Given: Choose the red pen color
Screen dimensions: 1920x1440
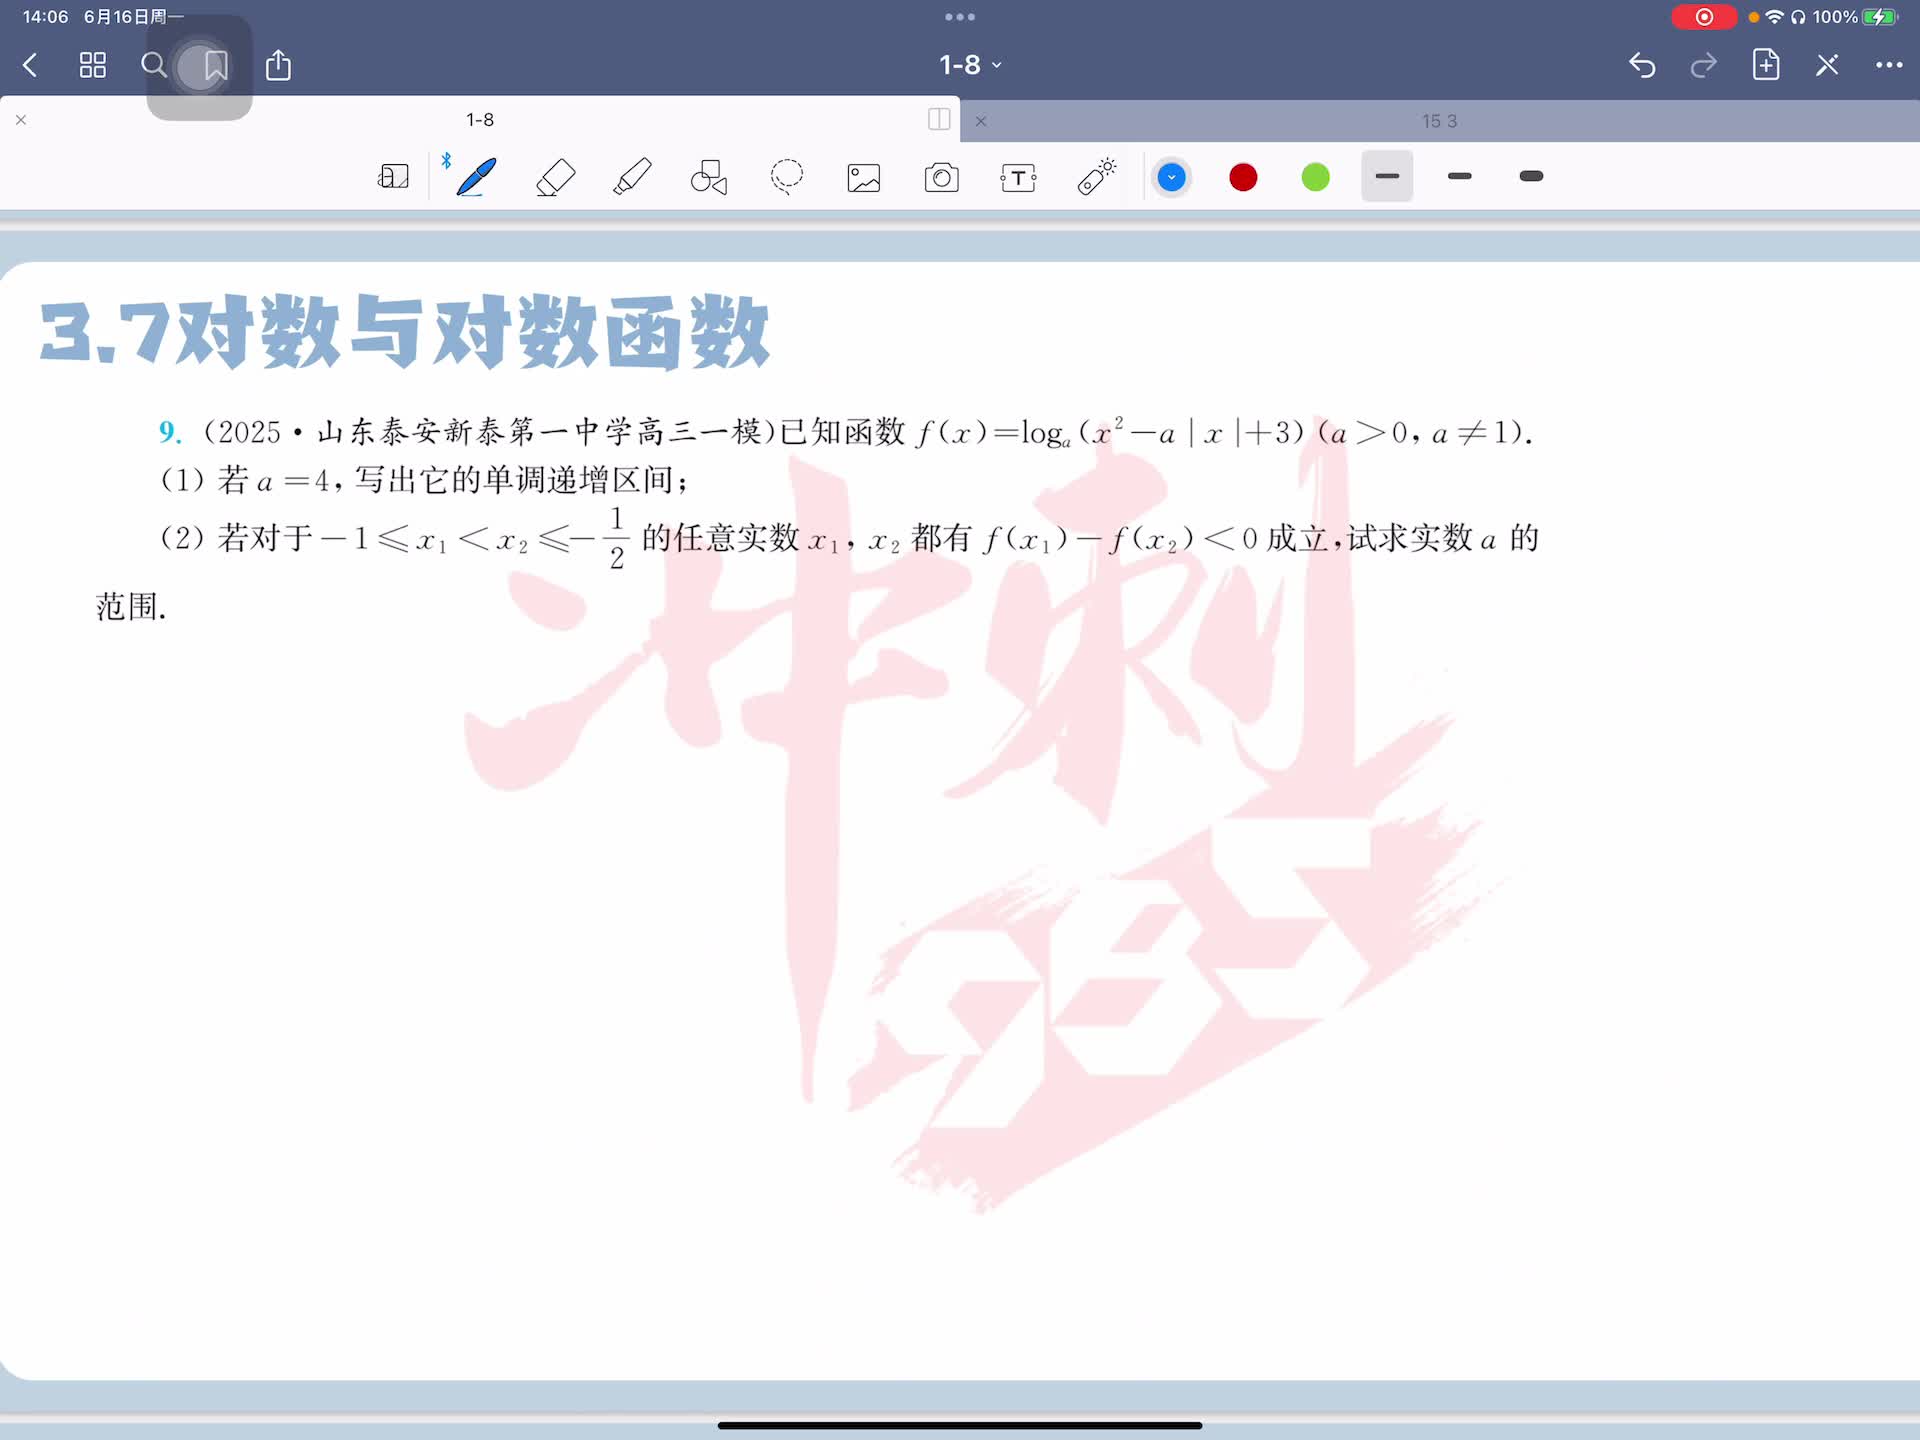Looking at the screenshot, I should point(1243,177).
